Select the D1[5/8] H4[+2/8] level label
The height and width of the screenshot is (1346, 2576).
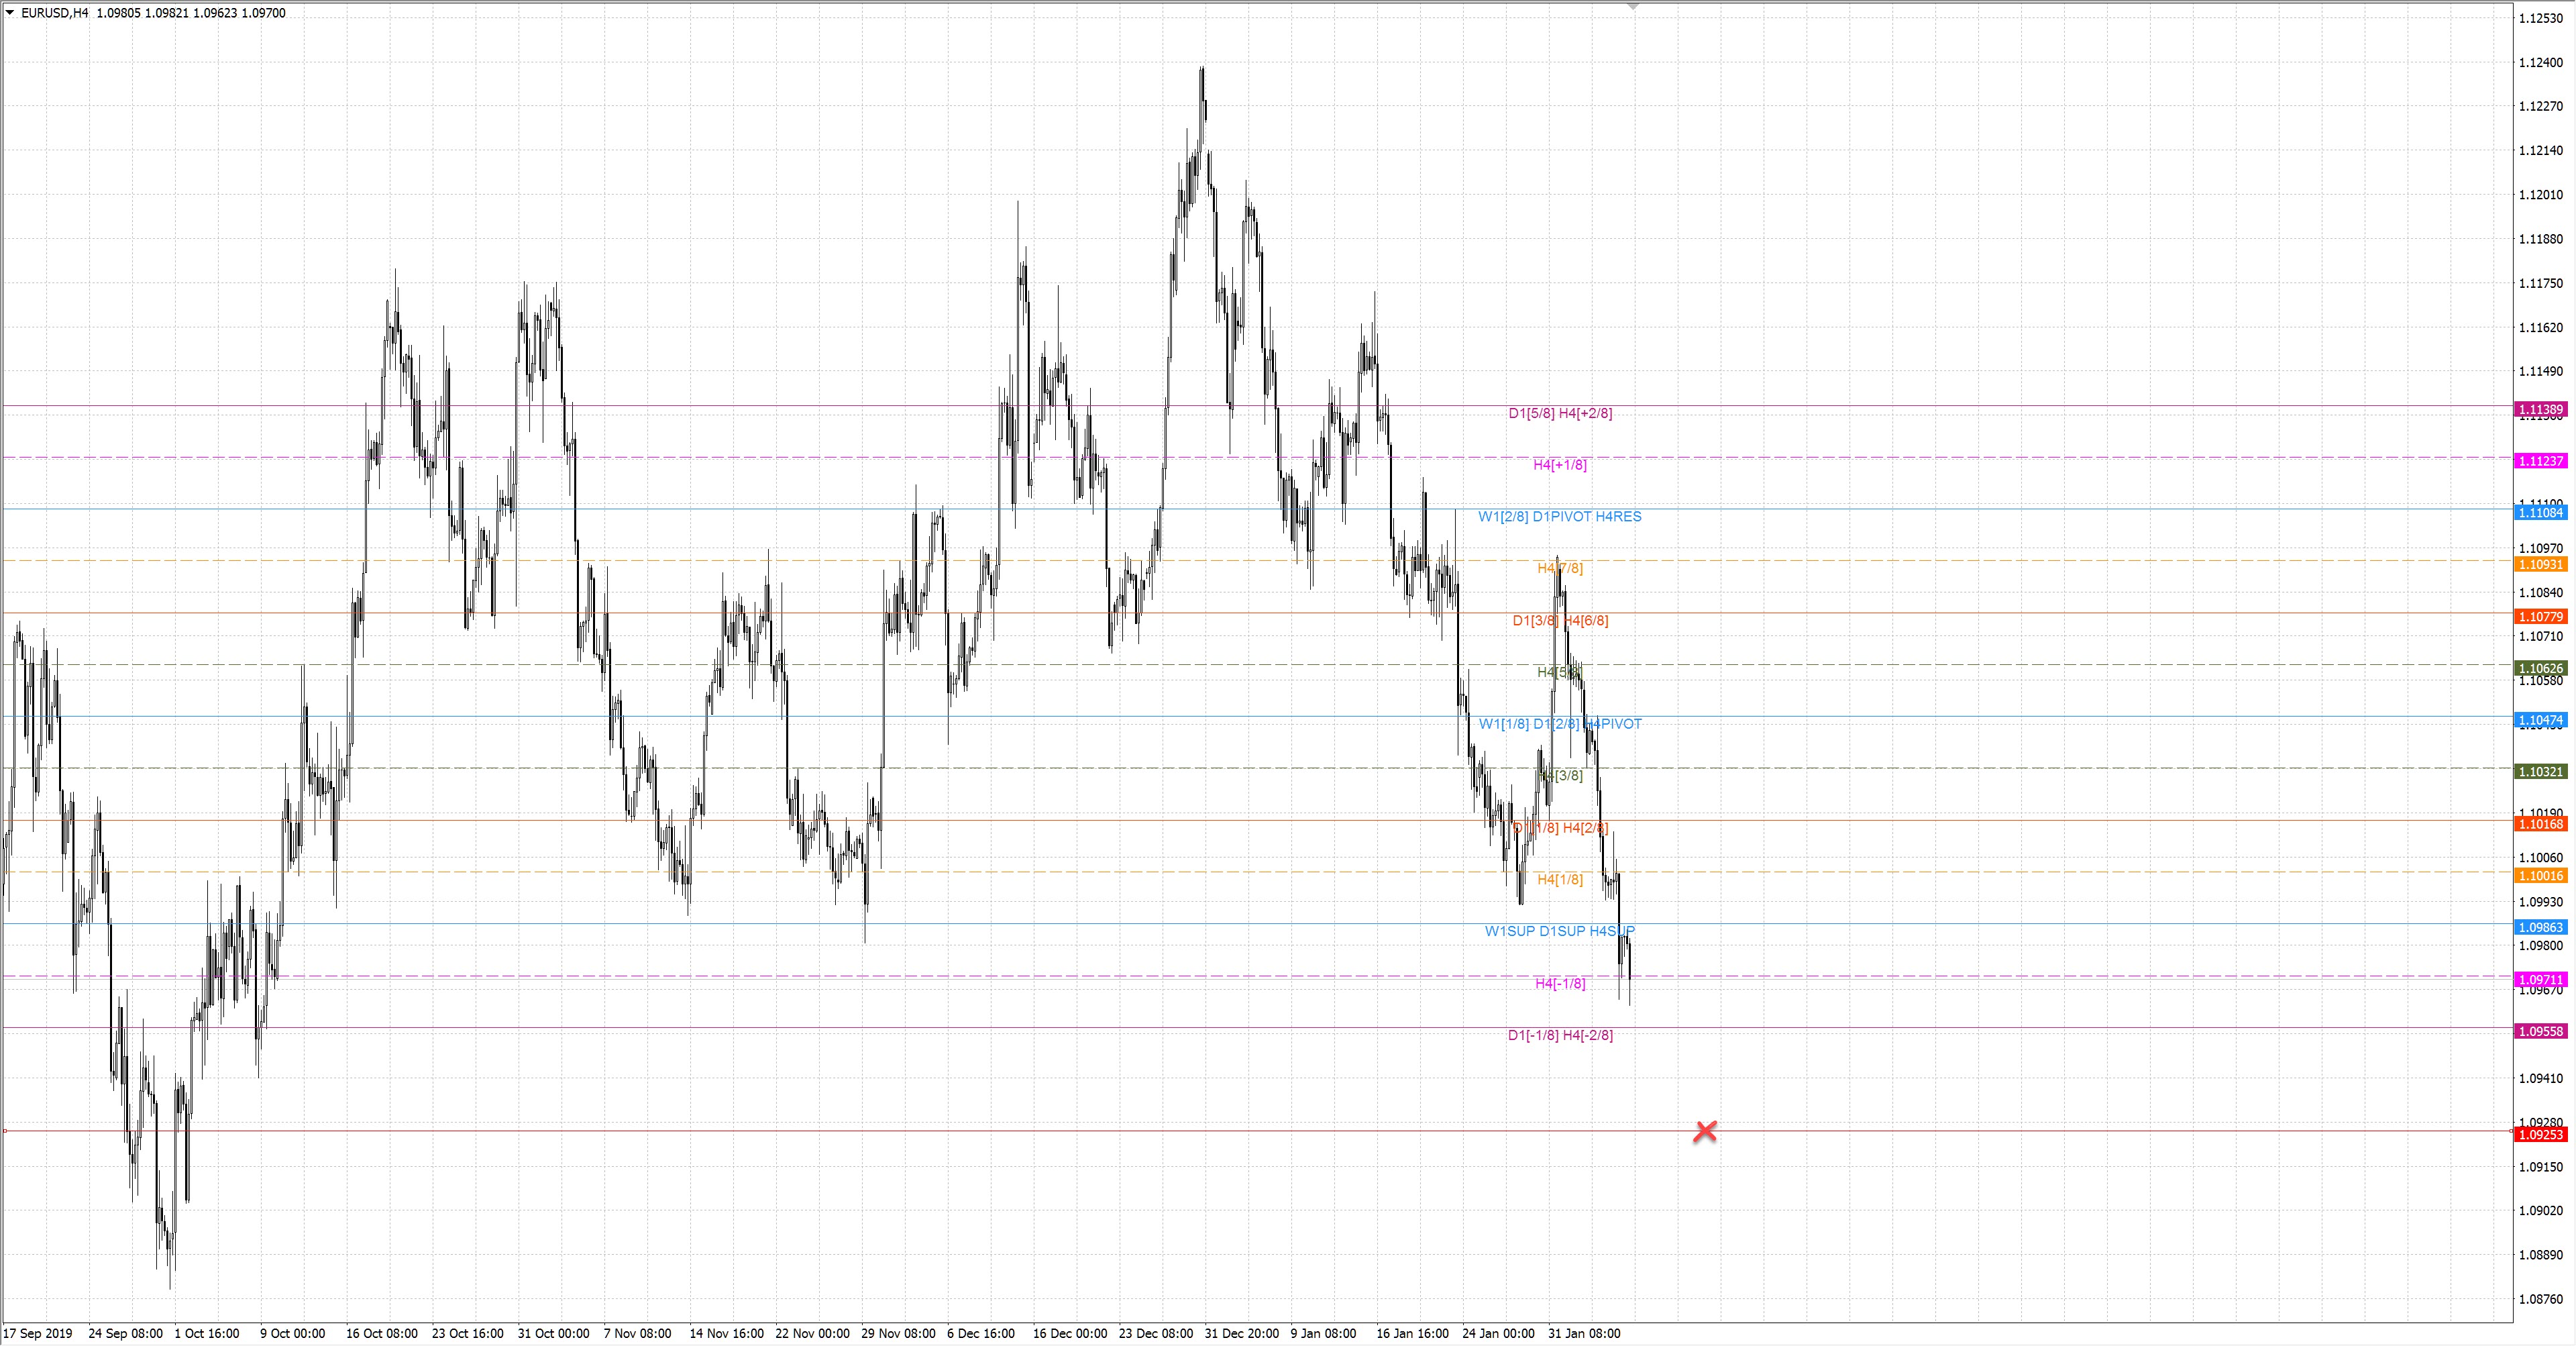coord(1560,413)
